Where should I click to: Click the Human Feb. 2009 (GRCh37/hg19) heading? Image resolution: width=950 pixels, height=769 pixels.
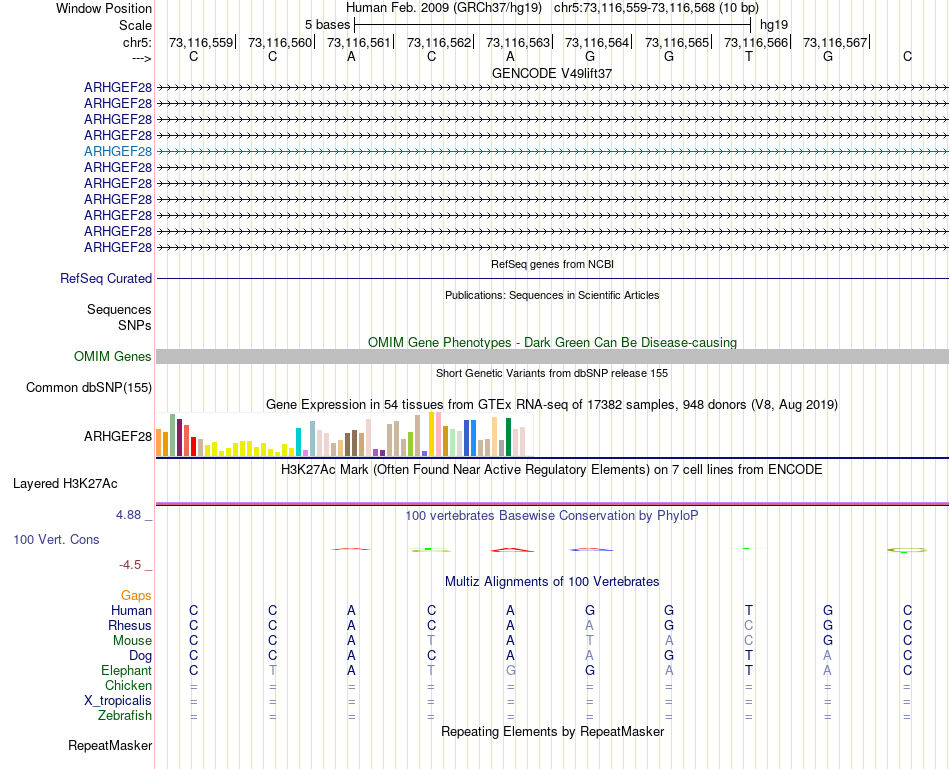(x=443, y=8)
